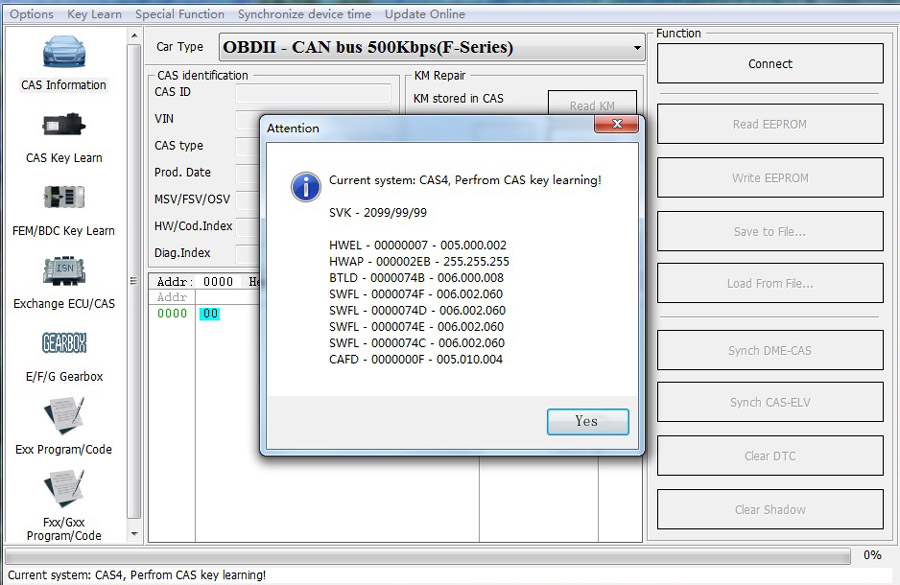Click Update Online
The width and height of the screenshot is (900, 585).
(424, 14)
